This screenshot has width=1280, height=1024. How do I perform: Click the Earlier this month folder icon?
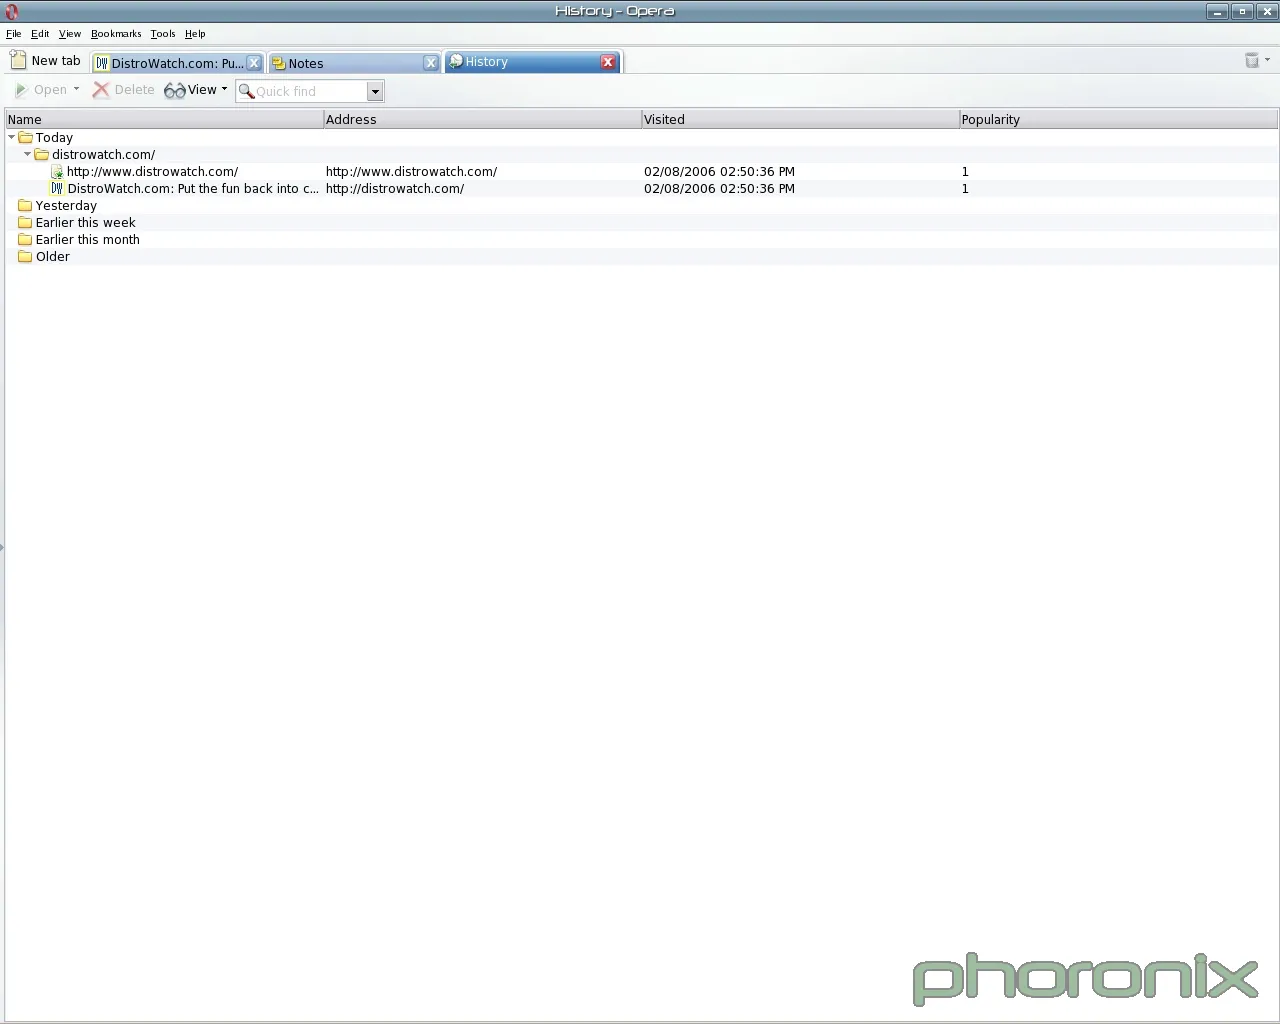[x=25, y=240]
